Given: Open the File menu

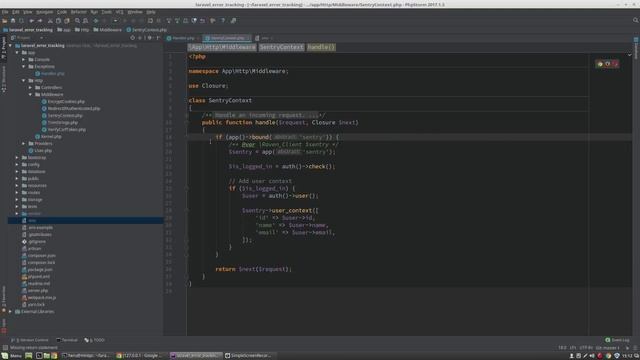Looking at the screenshot, I should pyautogui.click(x=5, y=12).
